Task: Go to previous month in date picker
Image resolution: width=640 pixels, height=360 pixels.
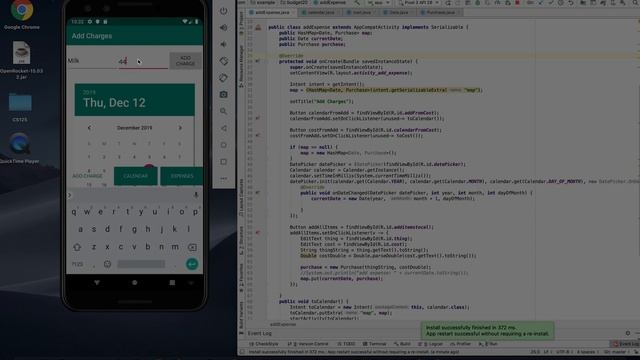Action: 89,128
